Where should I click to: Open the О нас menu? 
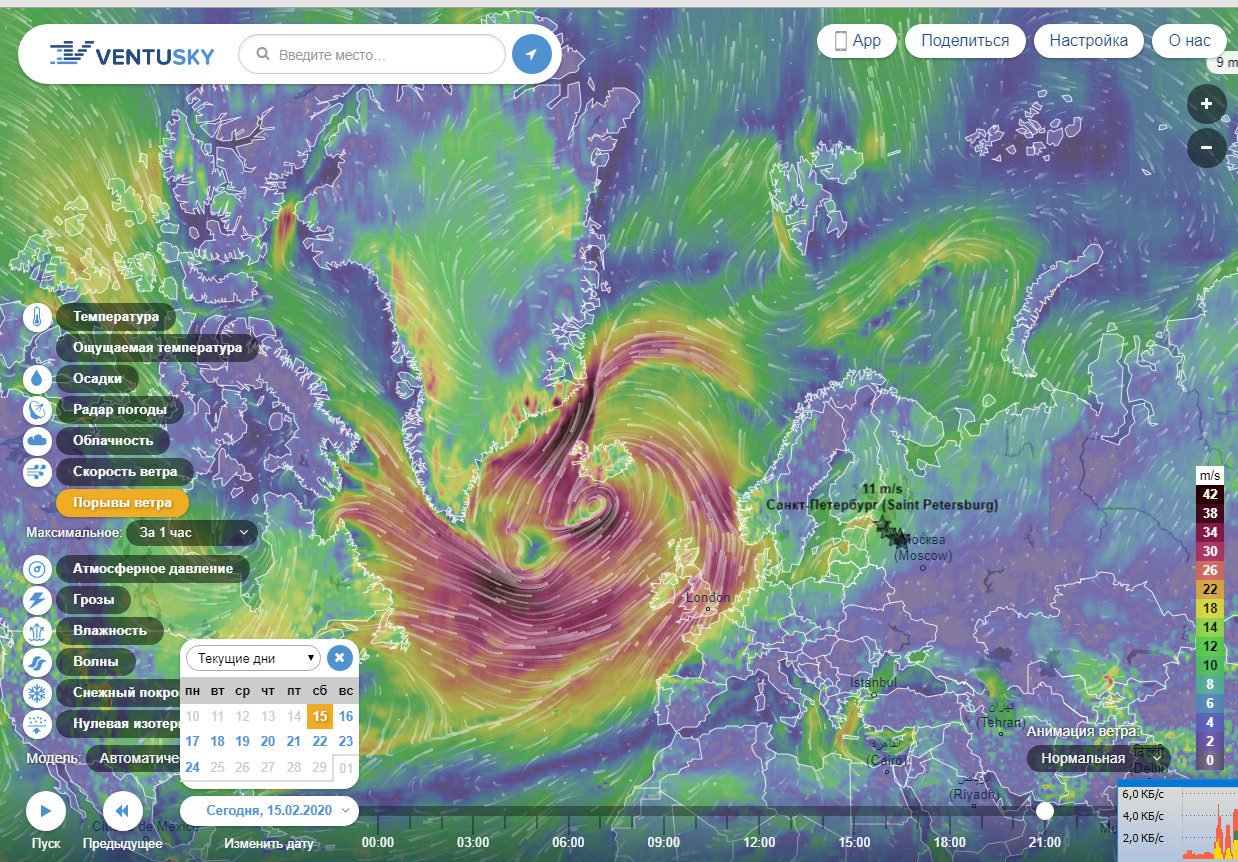pyautogui.click(x=1188, y=41)
